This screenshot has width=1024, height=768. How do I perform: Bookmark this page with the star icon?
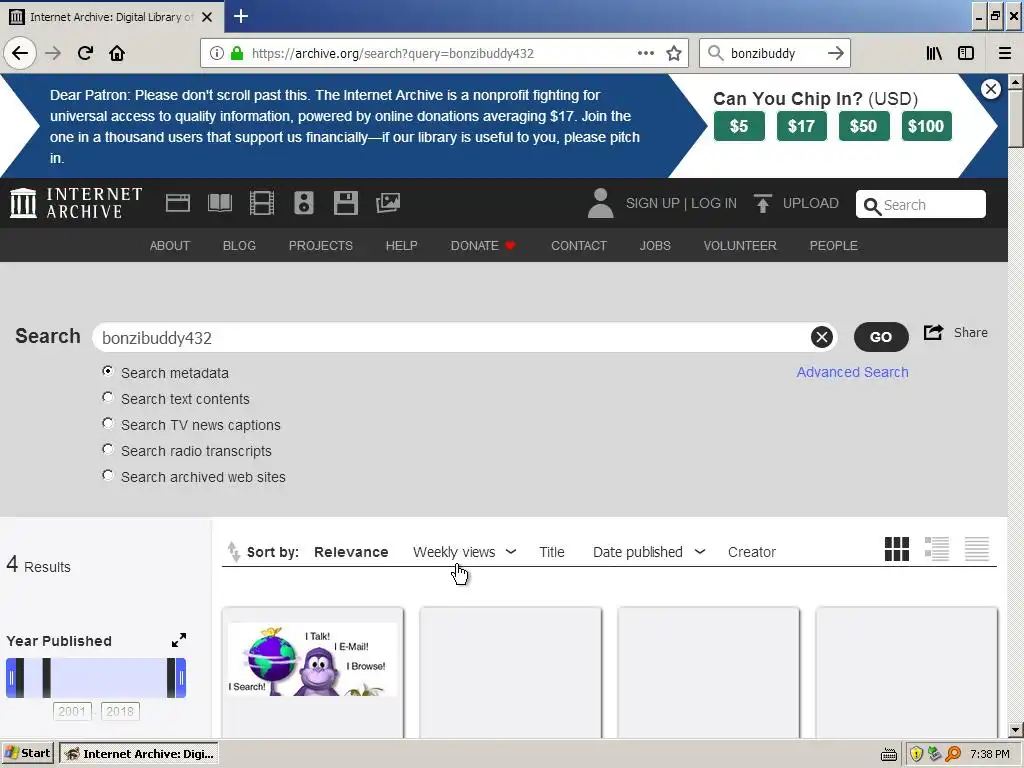click(x=674, y=53)
